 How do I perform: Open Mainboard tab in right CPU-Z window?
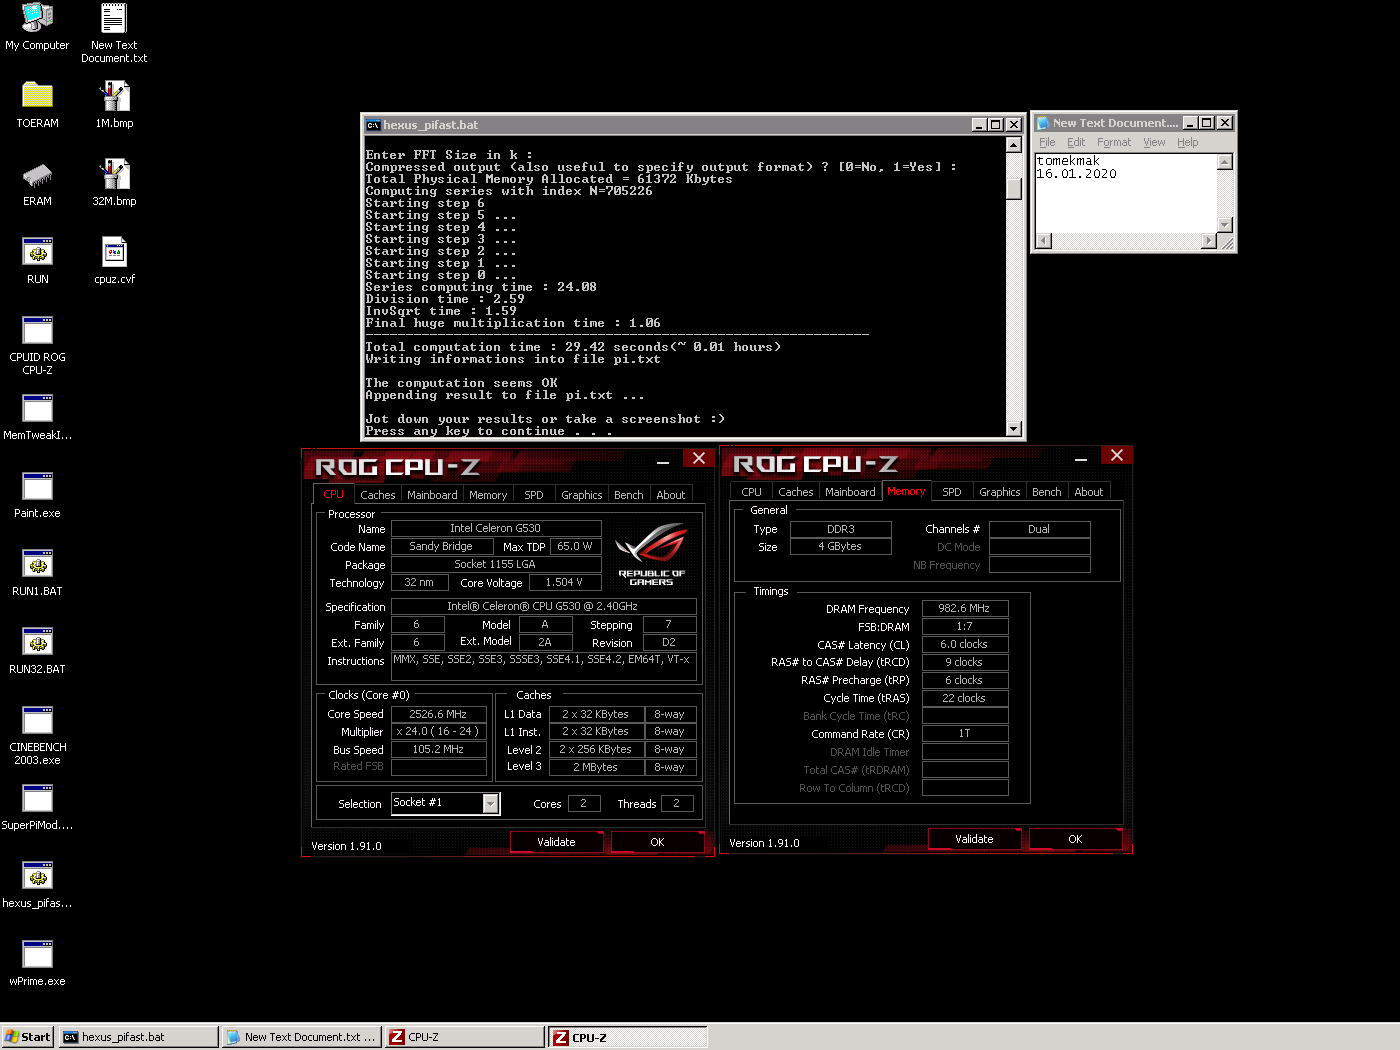coord(850,492)
